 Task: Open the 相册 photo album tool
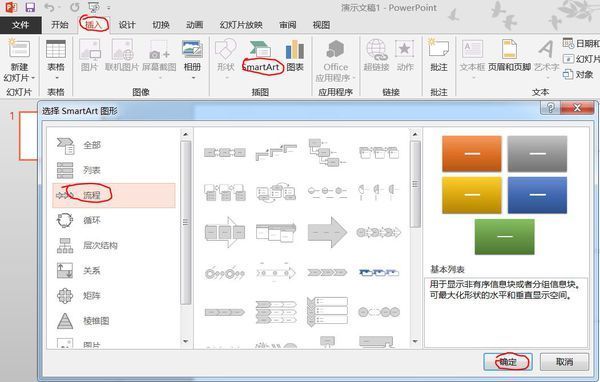click(x=192, y=49)
